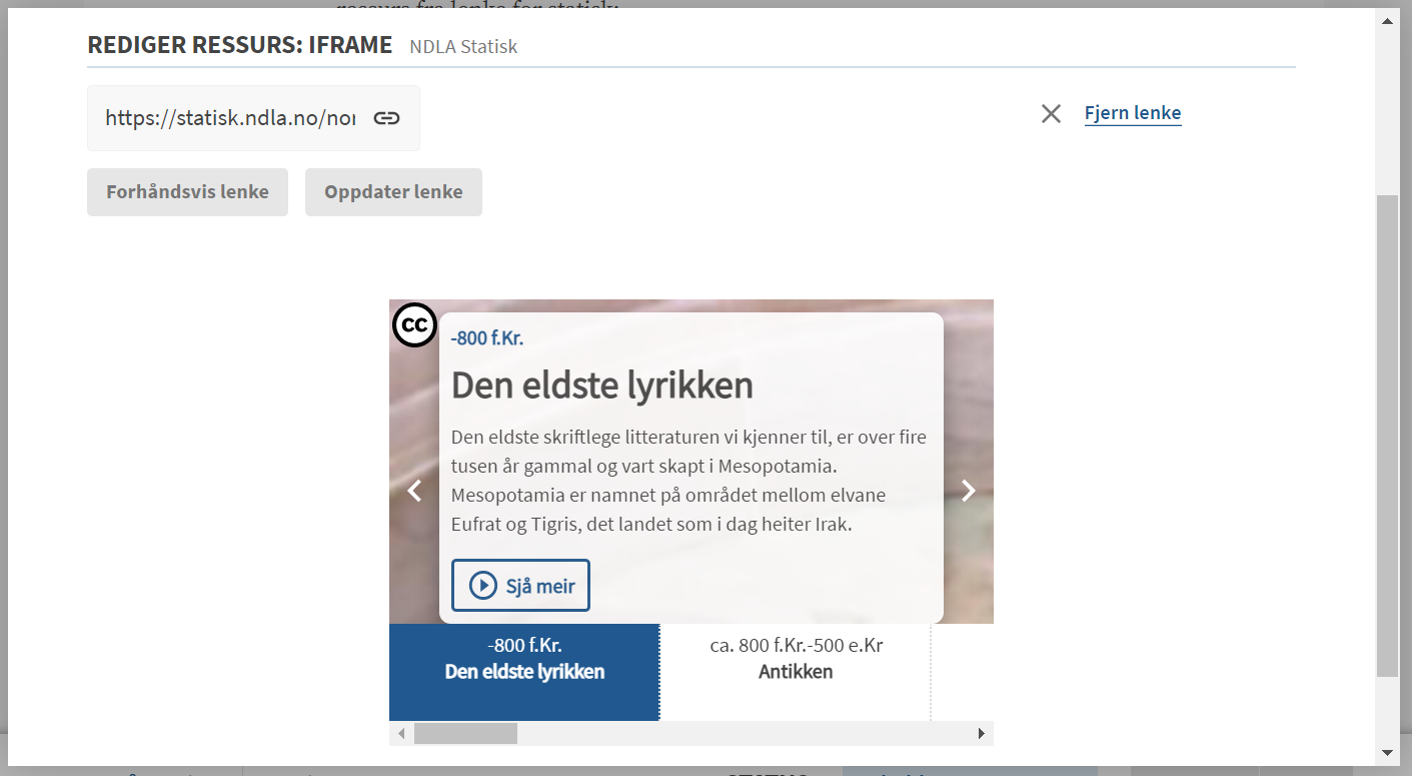
Task: Click the timeline's right scroll arrow
Action: (x=981, y=733)
